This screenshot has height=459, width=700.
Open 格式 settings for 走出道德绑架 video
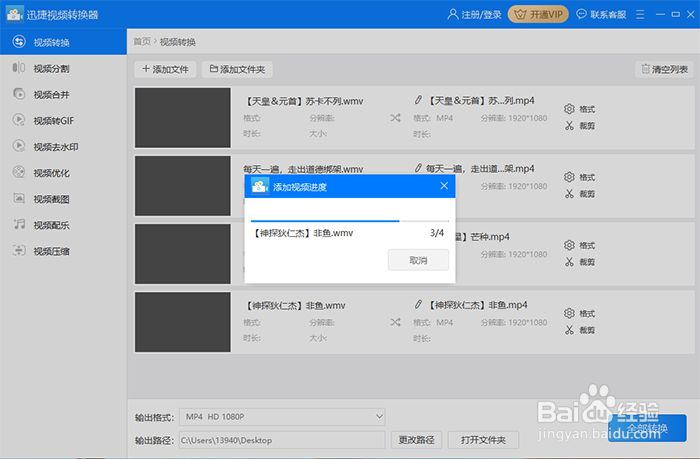click(x=579, y=177)
